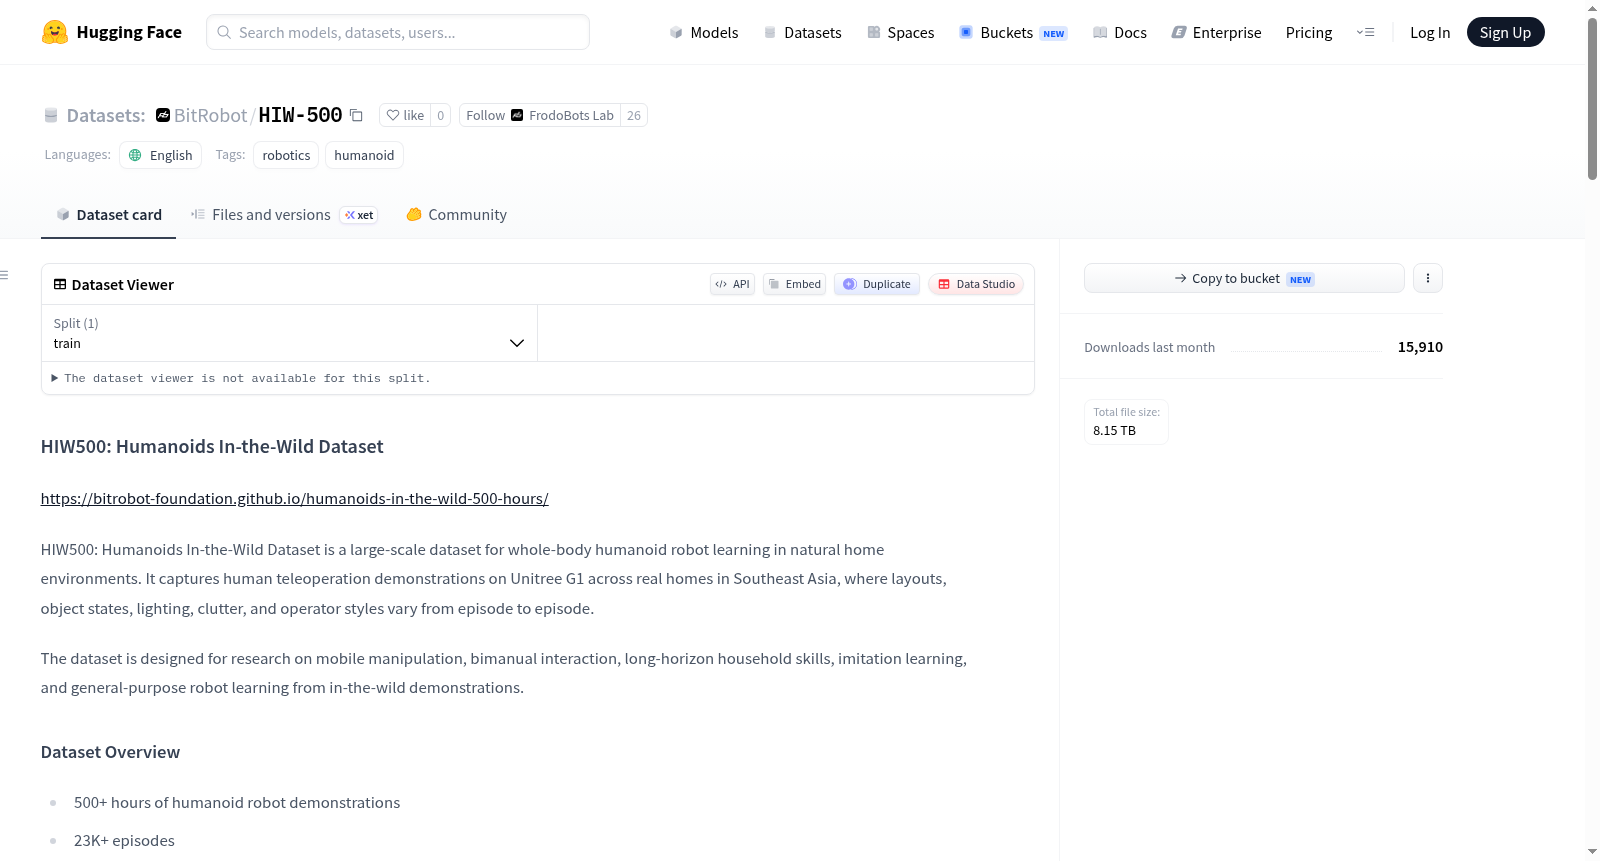This screenshot has height=861, width=1600.
Task: Open the Embed viewer option
Action: pyautogui.click(x=795, y=284)
